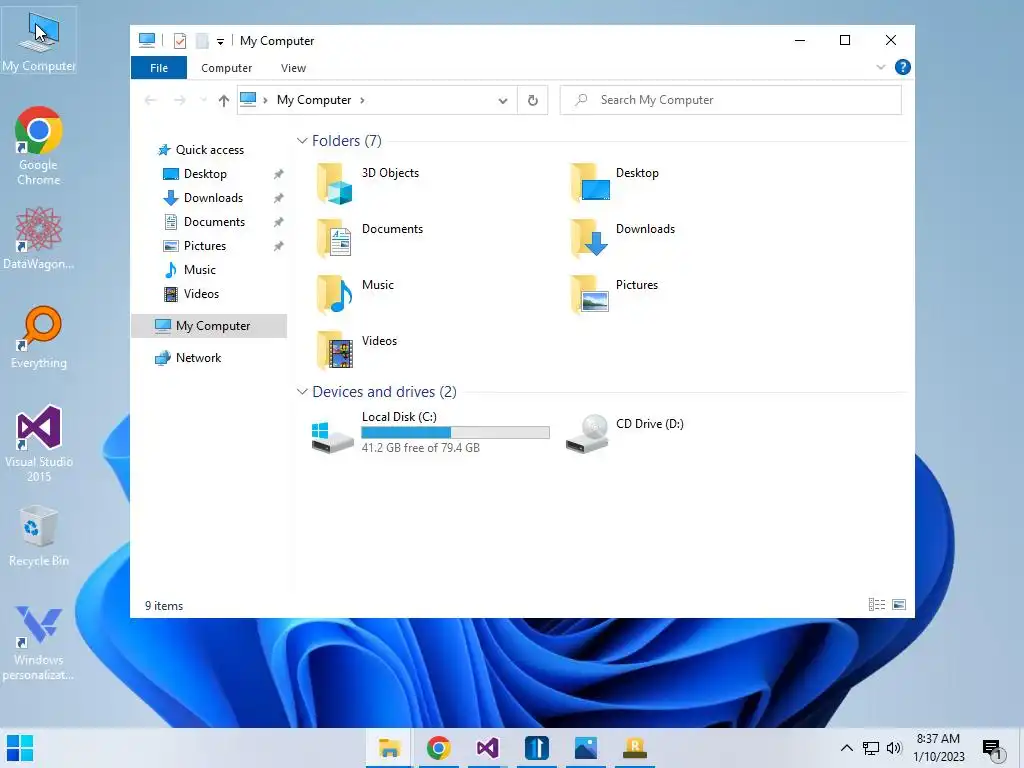
Task: Click the Properties quick access toolbar icon
Action: 180,41
